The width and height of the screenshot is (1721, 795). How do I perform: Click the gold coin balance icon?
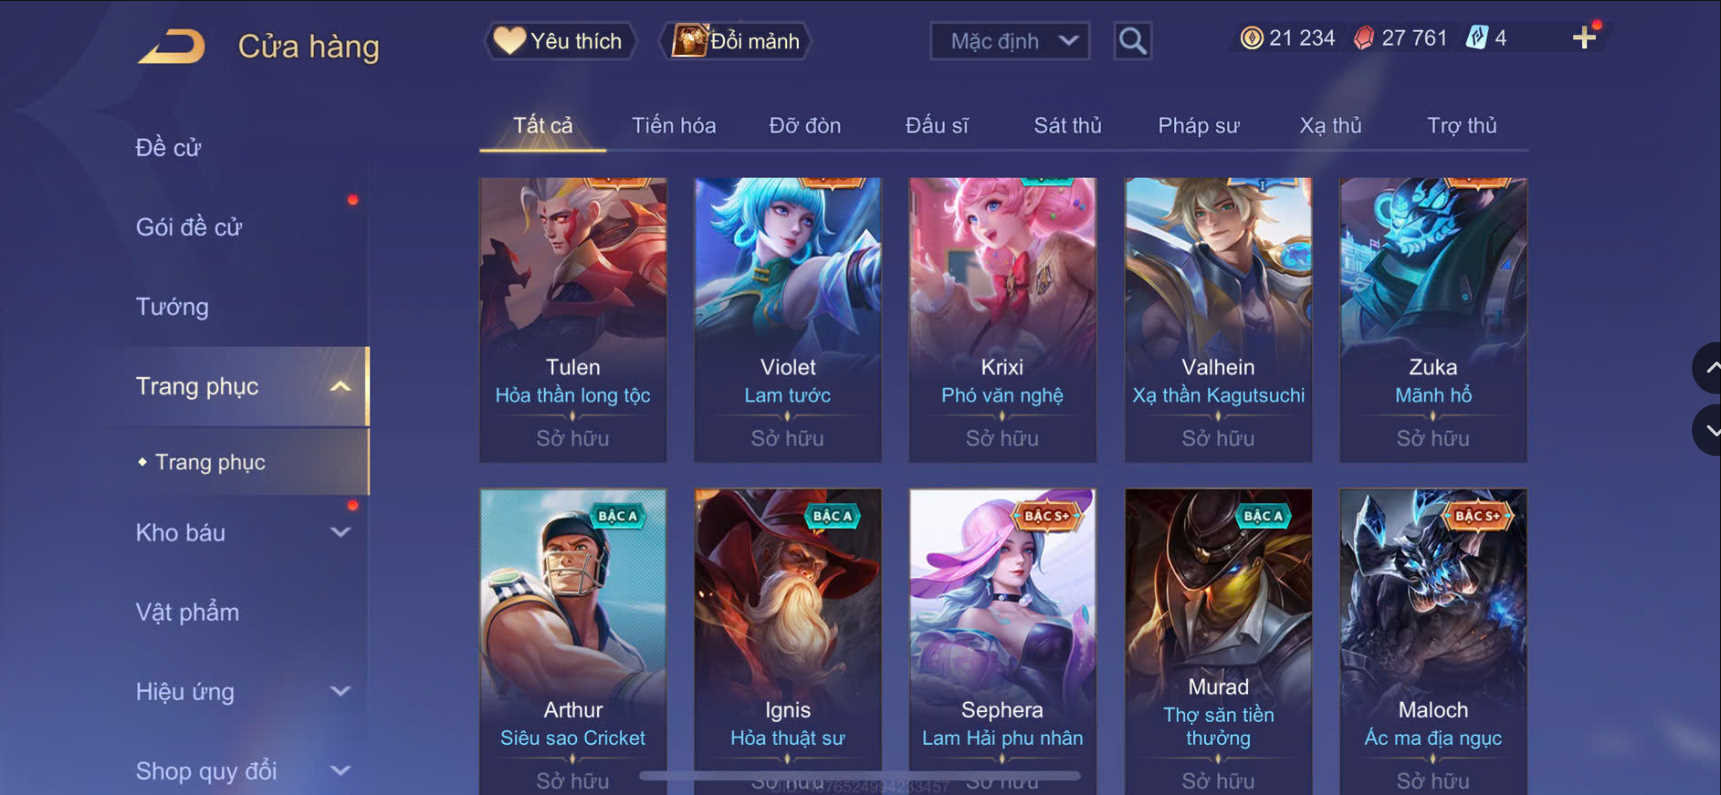pos(1251,38)
